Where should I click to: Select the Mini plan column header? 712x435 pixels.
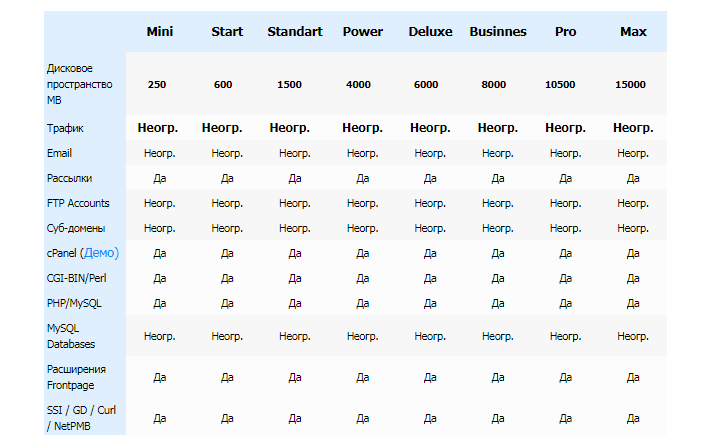(160, 31)
